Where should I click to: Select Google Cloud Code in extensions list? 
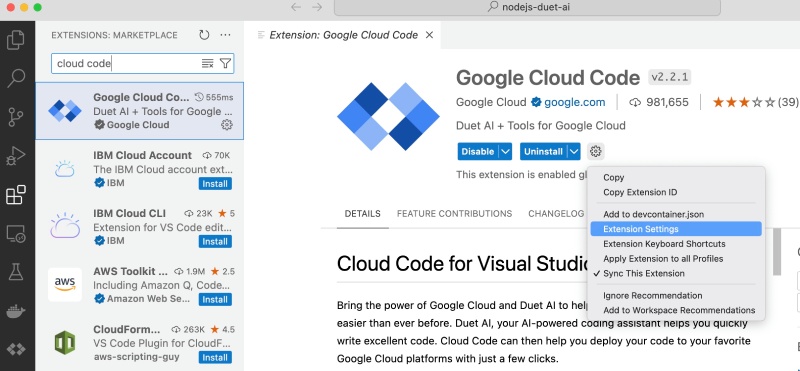(139, 111)
